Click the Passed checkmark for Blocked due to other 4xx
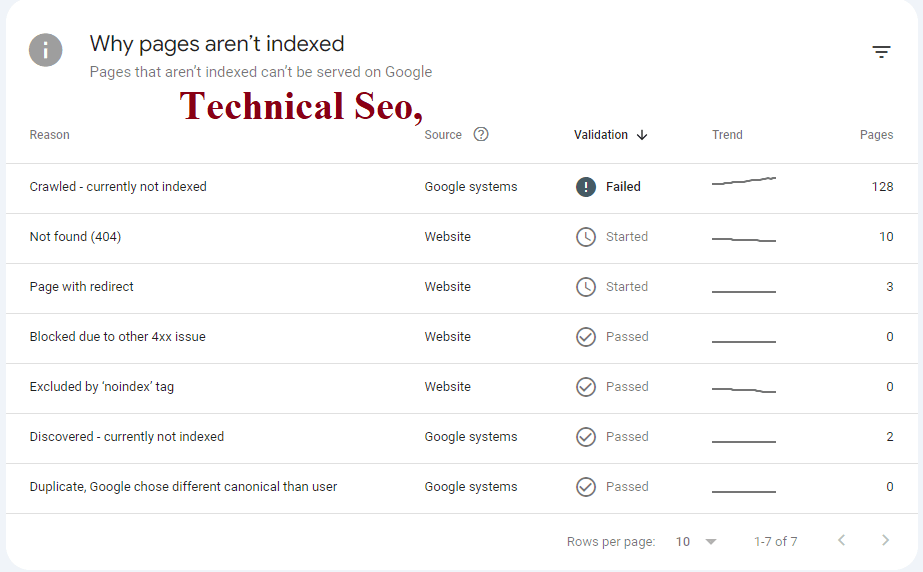923x572 pixels. click(x=586, y=337)
